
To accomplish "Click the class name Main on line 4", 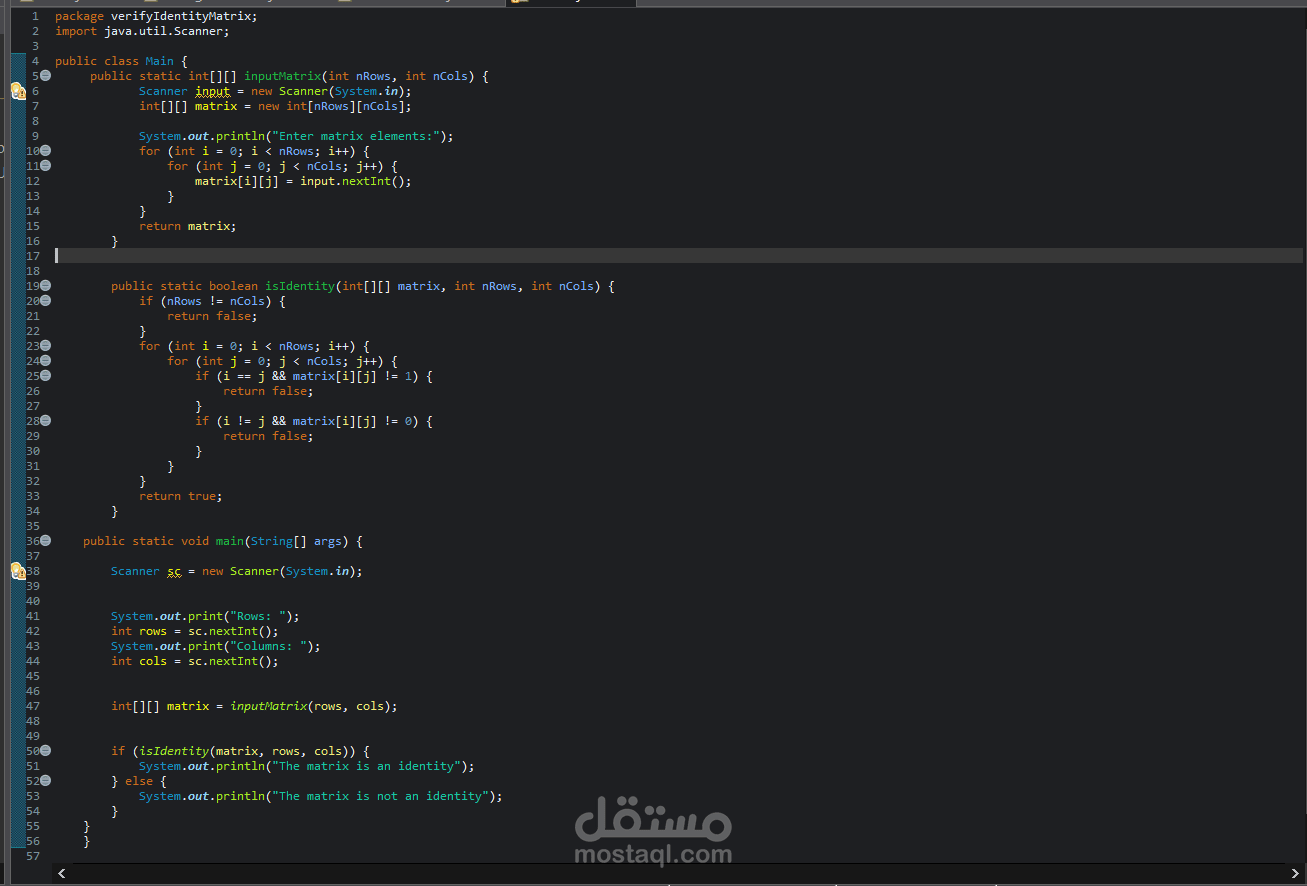I will (159, 61).
